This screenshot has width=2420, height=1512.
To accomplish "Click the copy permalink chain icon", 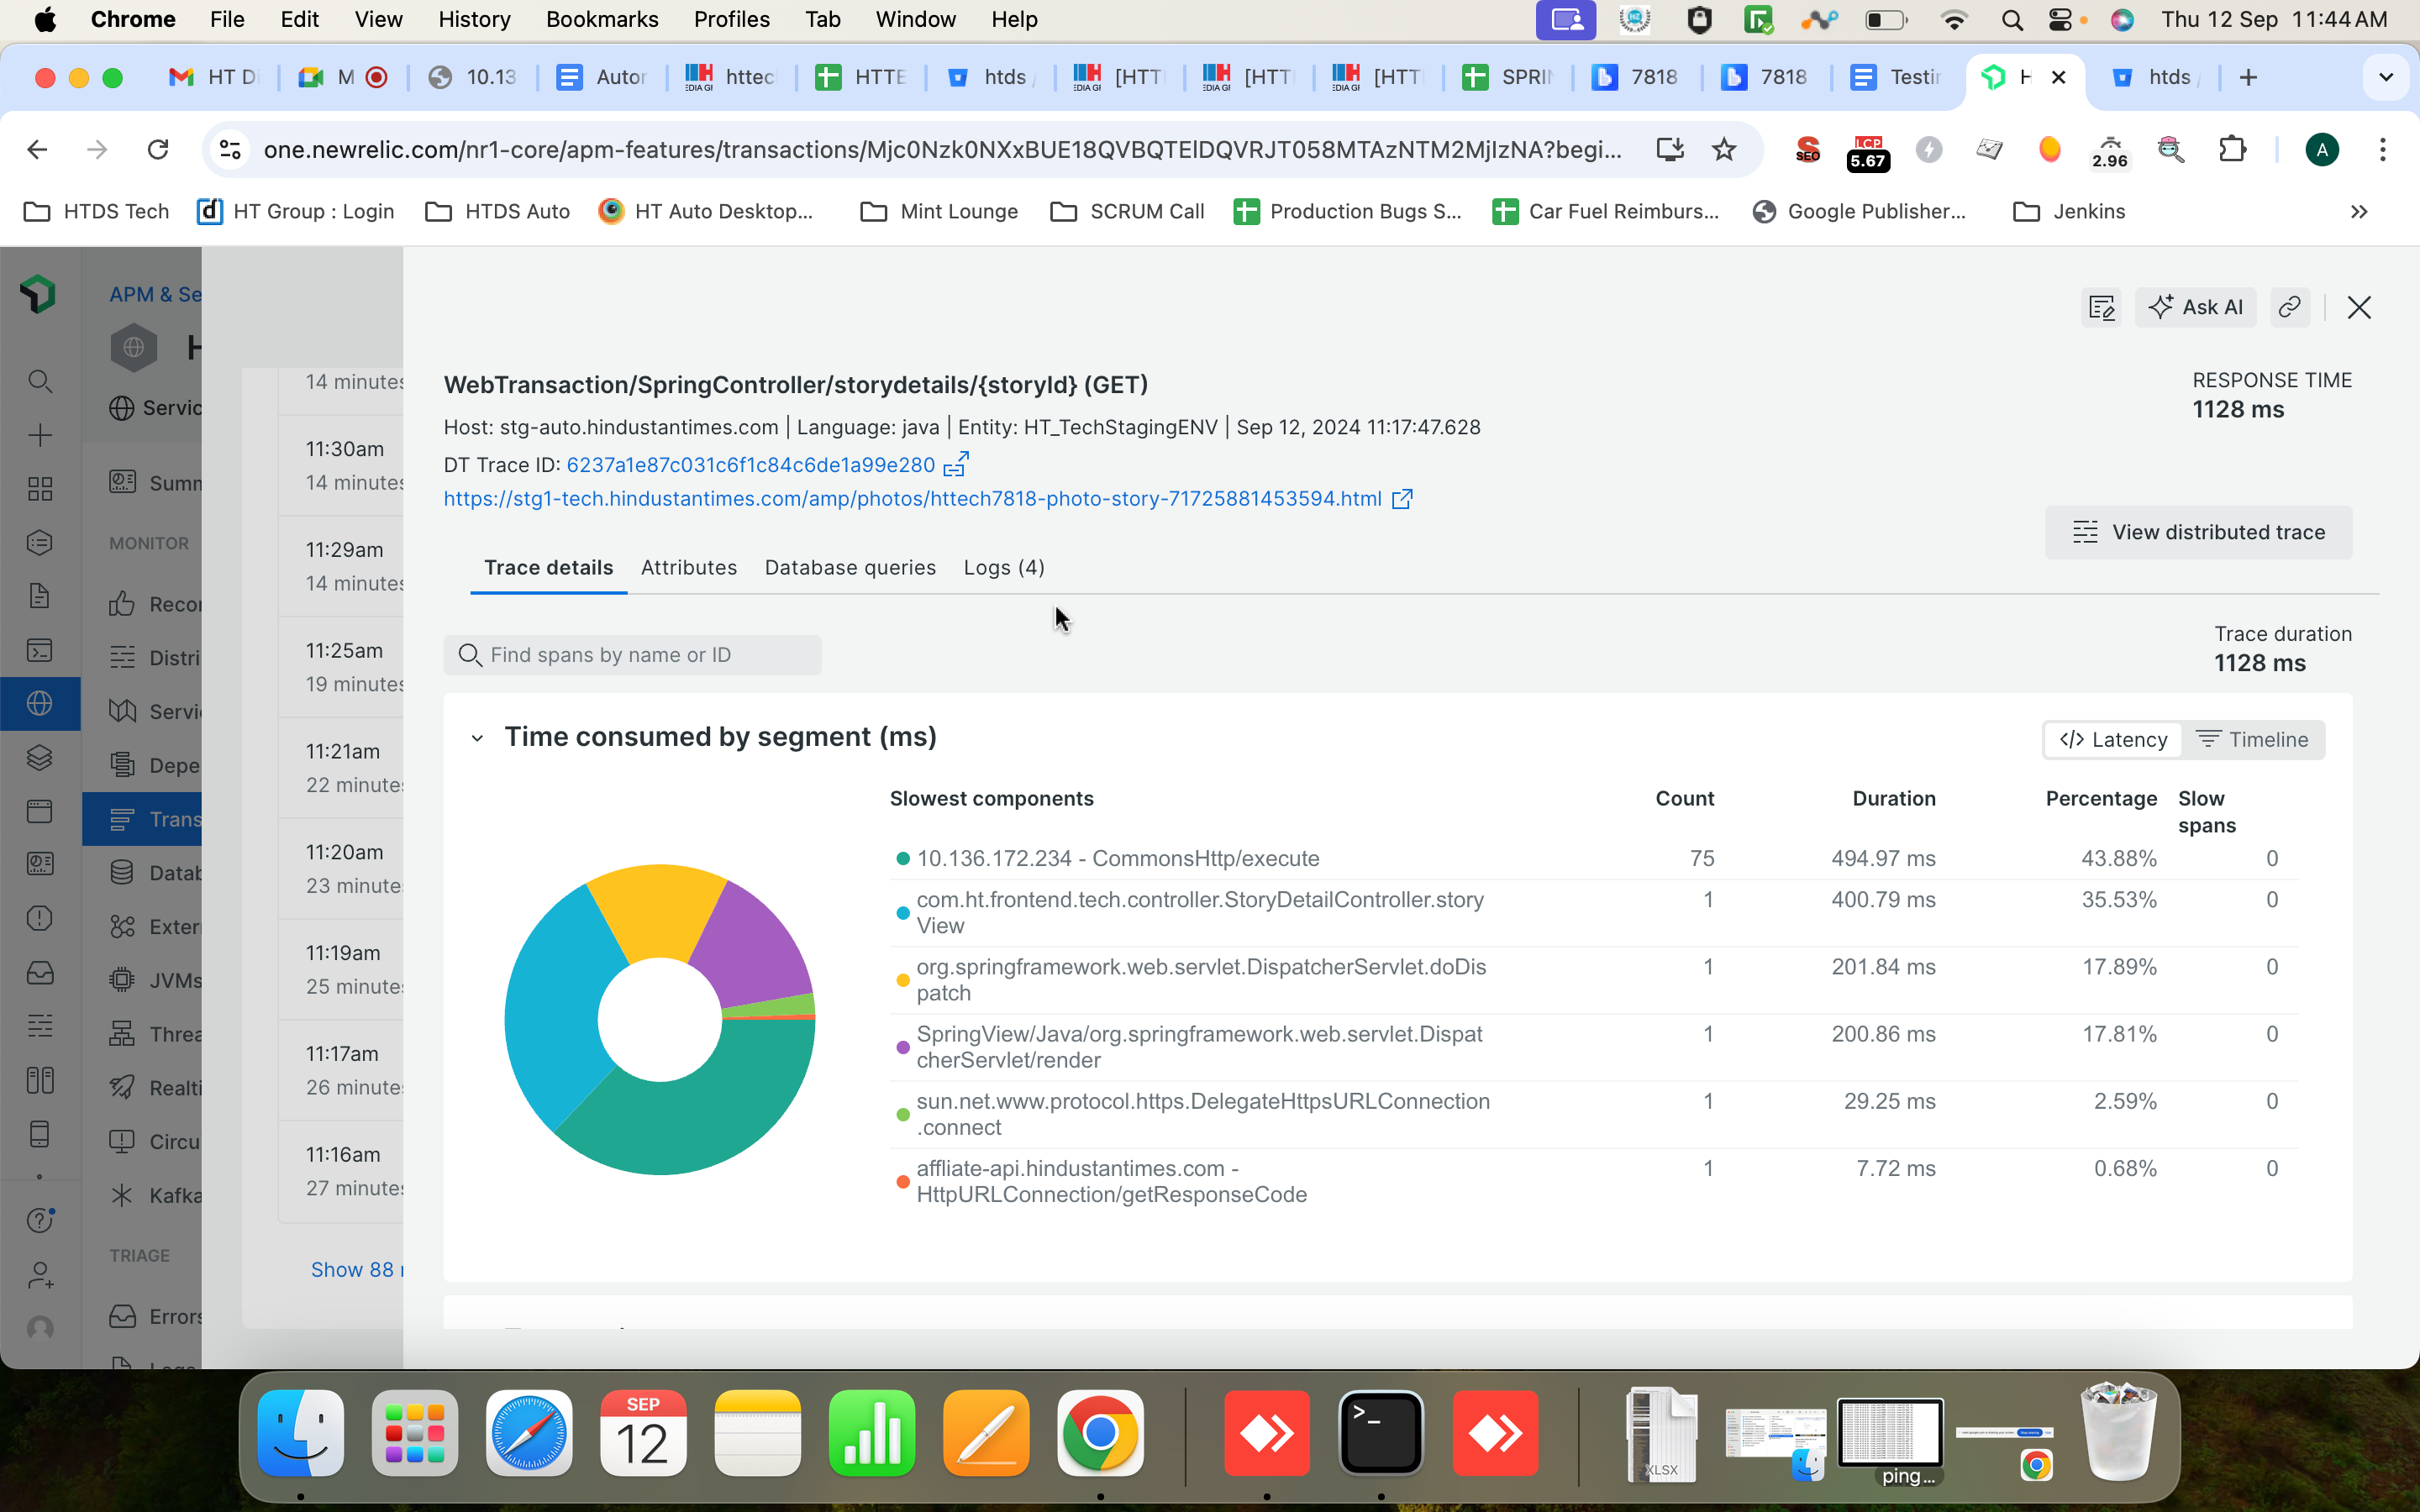I will [2289, 307].
